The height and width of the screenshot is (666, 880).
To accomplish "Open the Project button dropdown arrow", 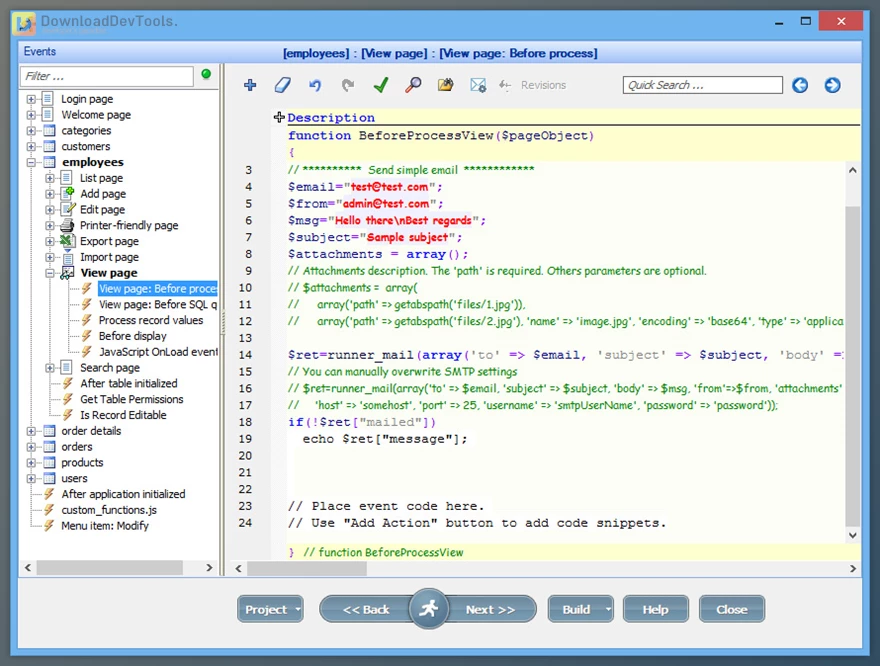I will 297,610.
